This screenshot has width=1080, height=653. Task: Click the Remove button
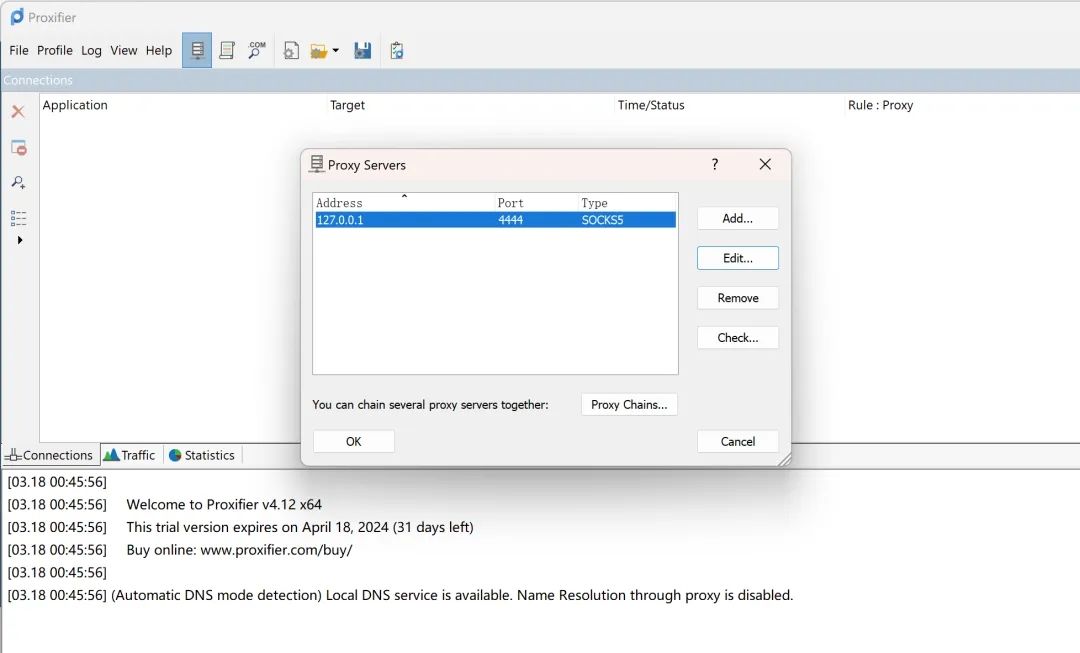pos(738,298)
